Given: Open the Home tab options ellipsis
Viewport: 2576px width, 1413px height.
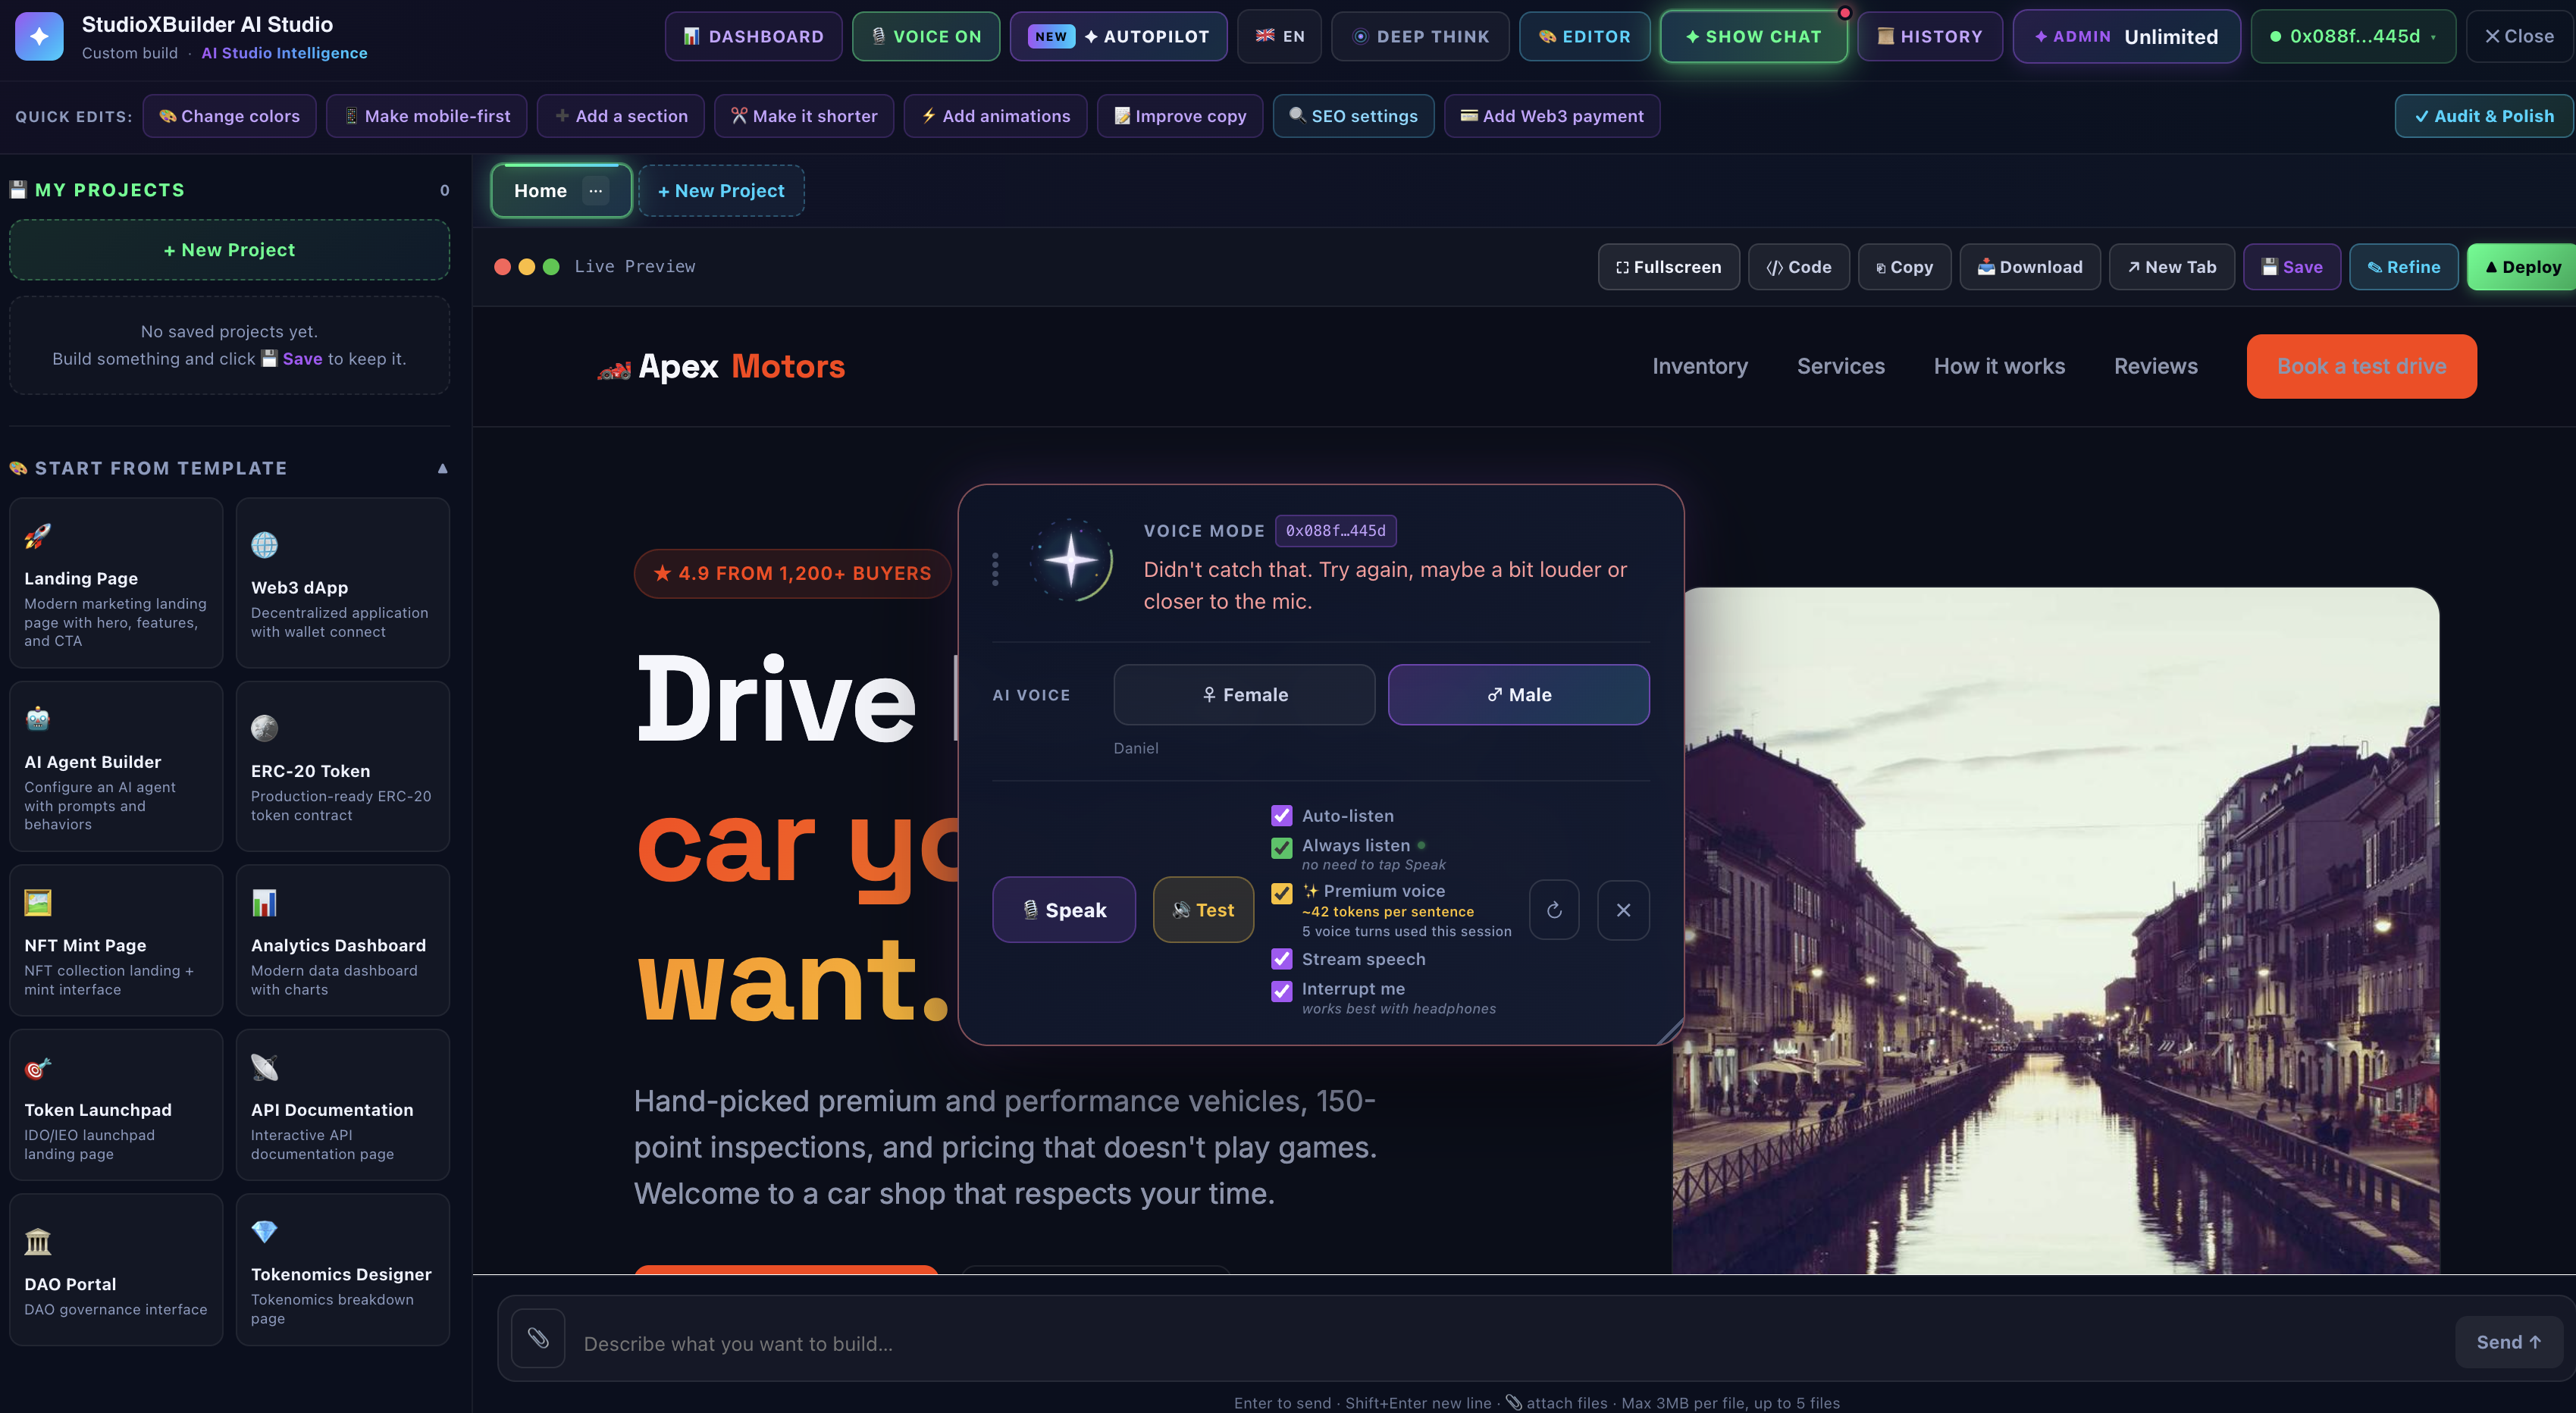Looking at the screenshot, I should tap(596, 191).
